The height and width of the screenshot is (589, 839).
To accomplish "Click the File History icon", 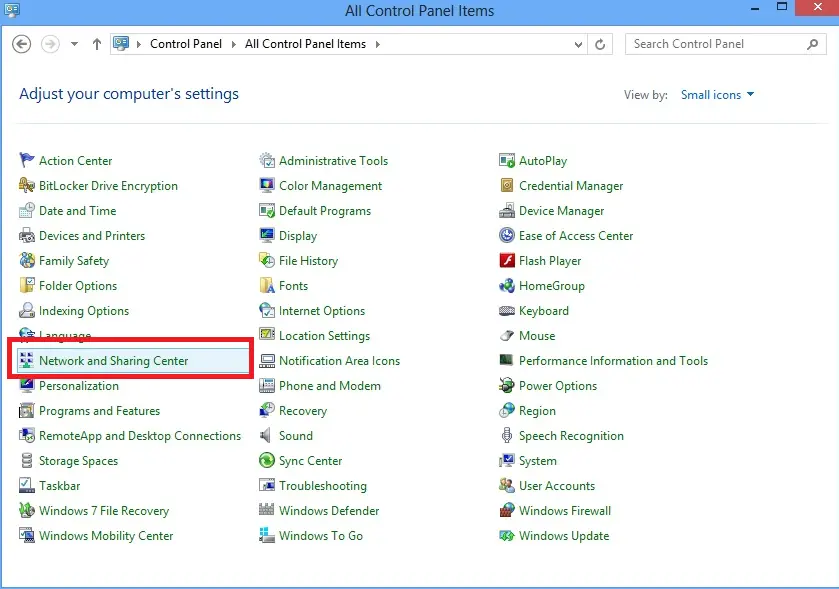I will click(266, 261).
